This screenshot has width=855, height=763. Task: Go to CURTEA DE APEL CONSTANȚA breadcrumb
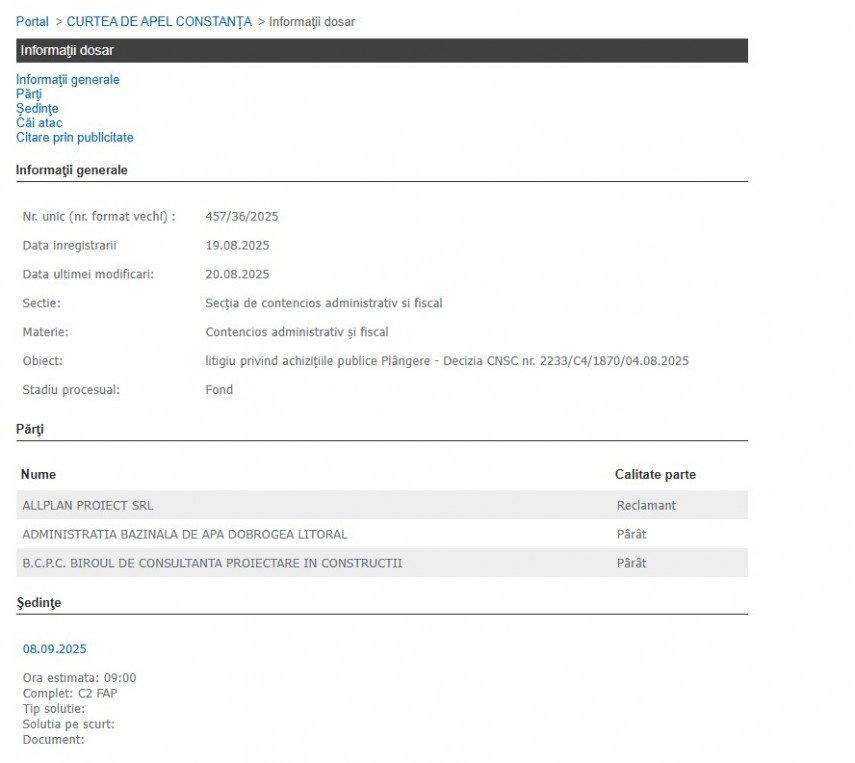159,22
